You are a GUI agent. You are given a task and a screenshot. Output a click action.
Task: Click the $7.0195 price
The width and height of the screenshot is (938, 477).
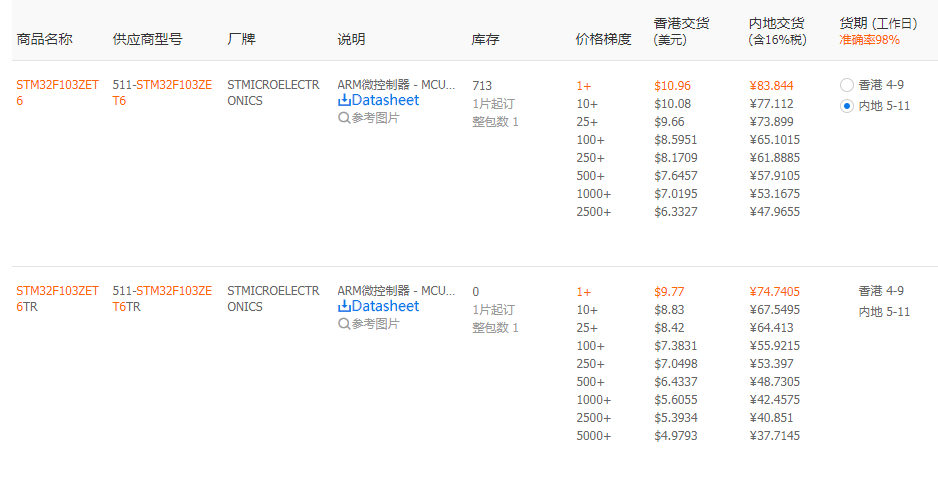pyautogui.click(x=676, y=193)
